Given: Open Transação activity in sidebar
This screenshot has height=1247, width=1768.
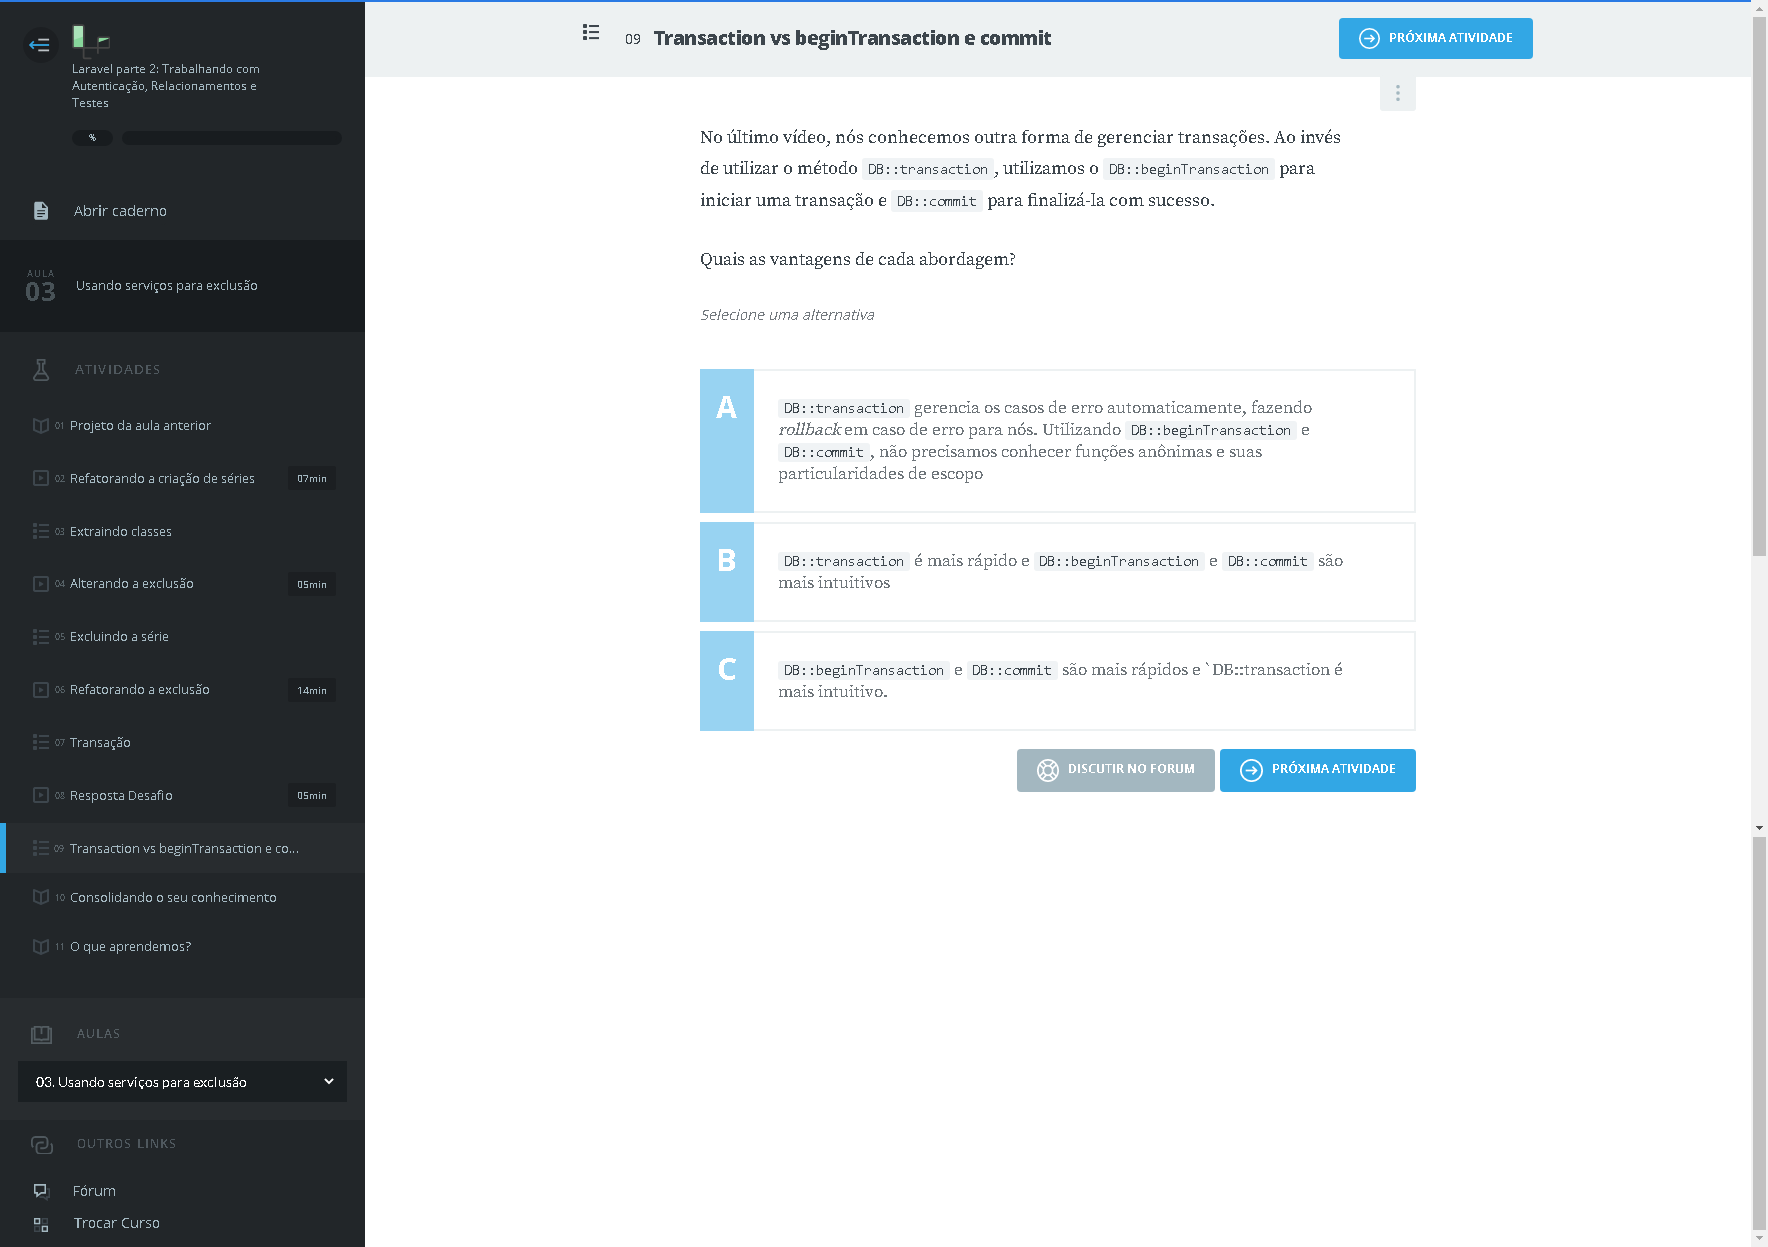Looking at the screenshot, I should click(x=100, y=743).
